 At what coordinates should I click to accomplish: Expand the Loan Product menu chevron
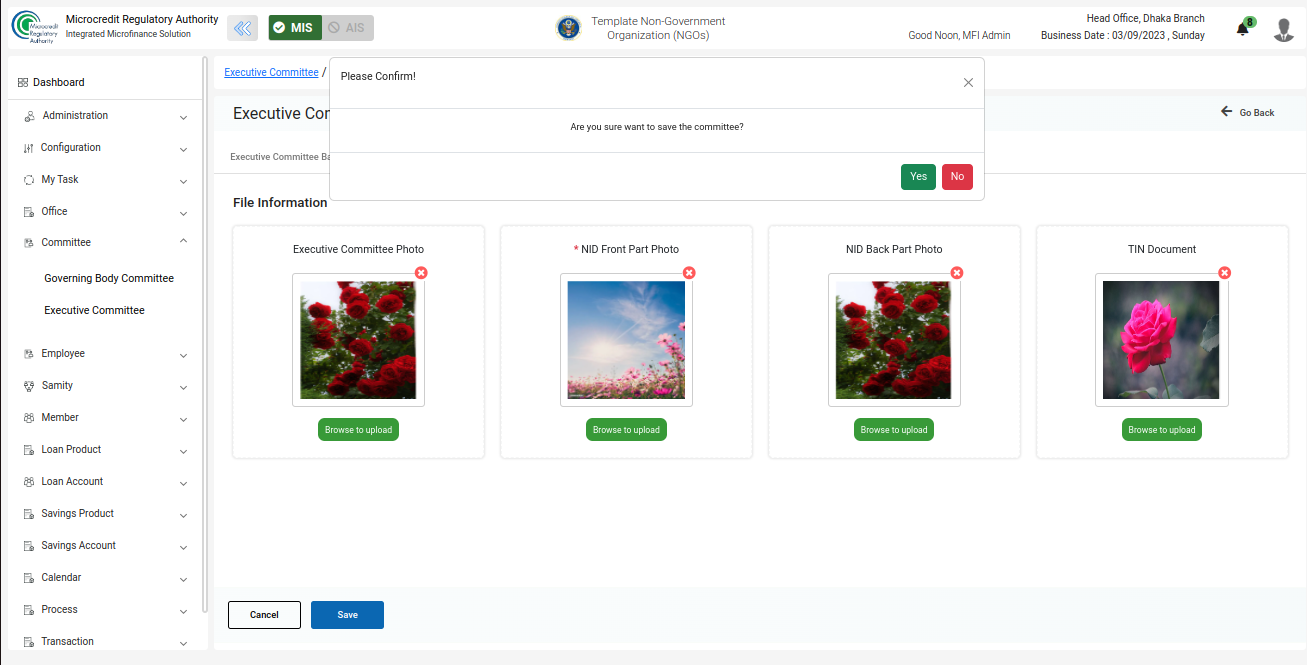pyautogui.click(x=183, y=451)
